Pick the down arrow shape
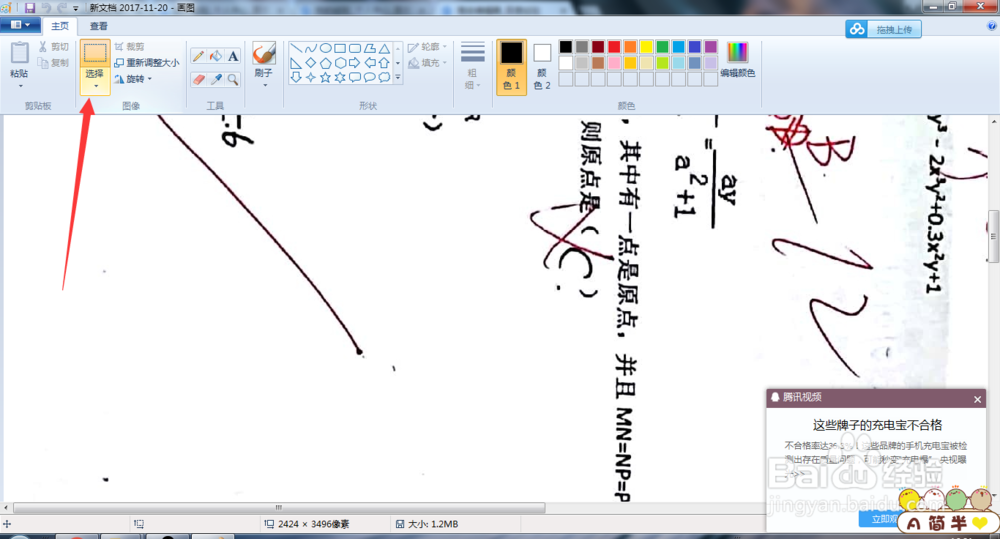The height and width of the screenshot is (539, 1000). 296,77
